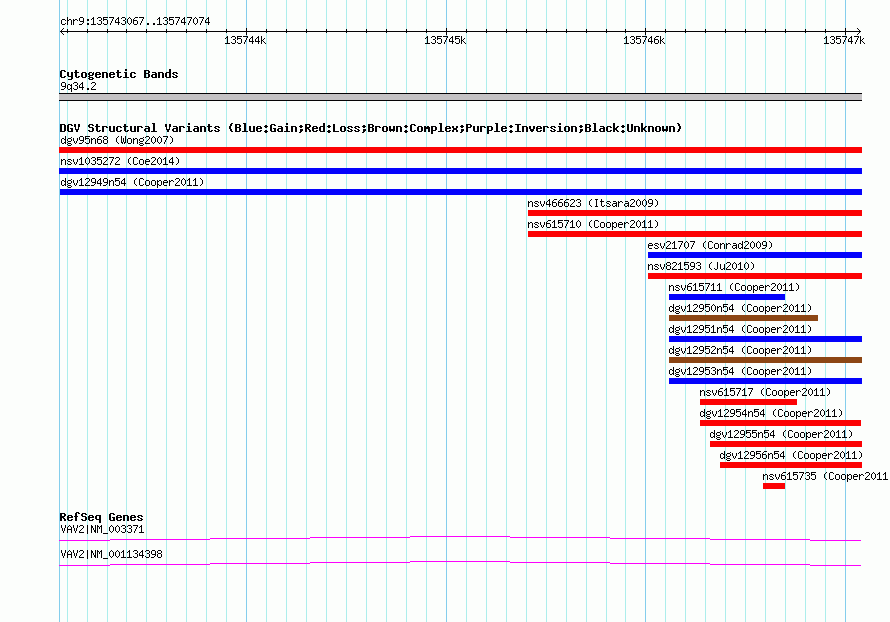Click the nsv615710 (Cooper2011) label
Viewport: 890px width, 622px height.
(593, 224)
